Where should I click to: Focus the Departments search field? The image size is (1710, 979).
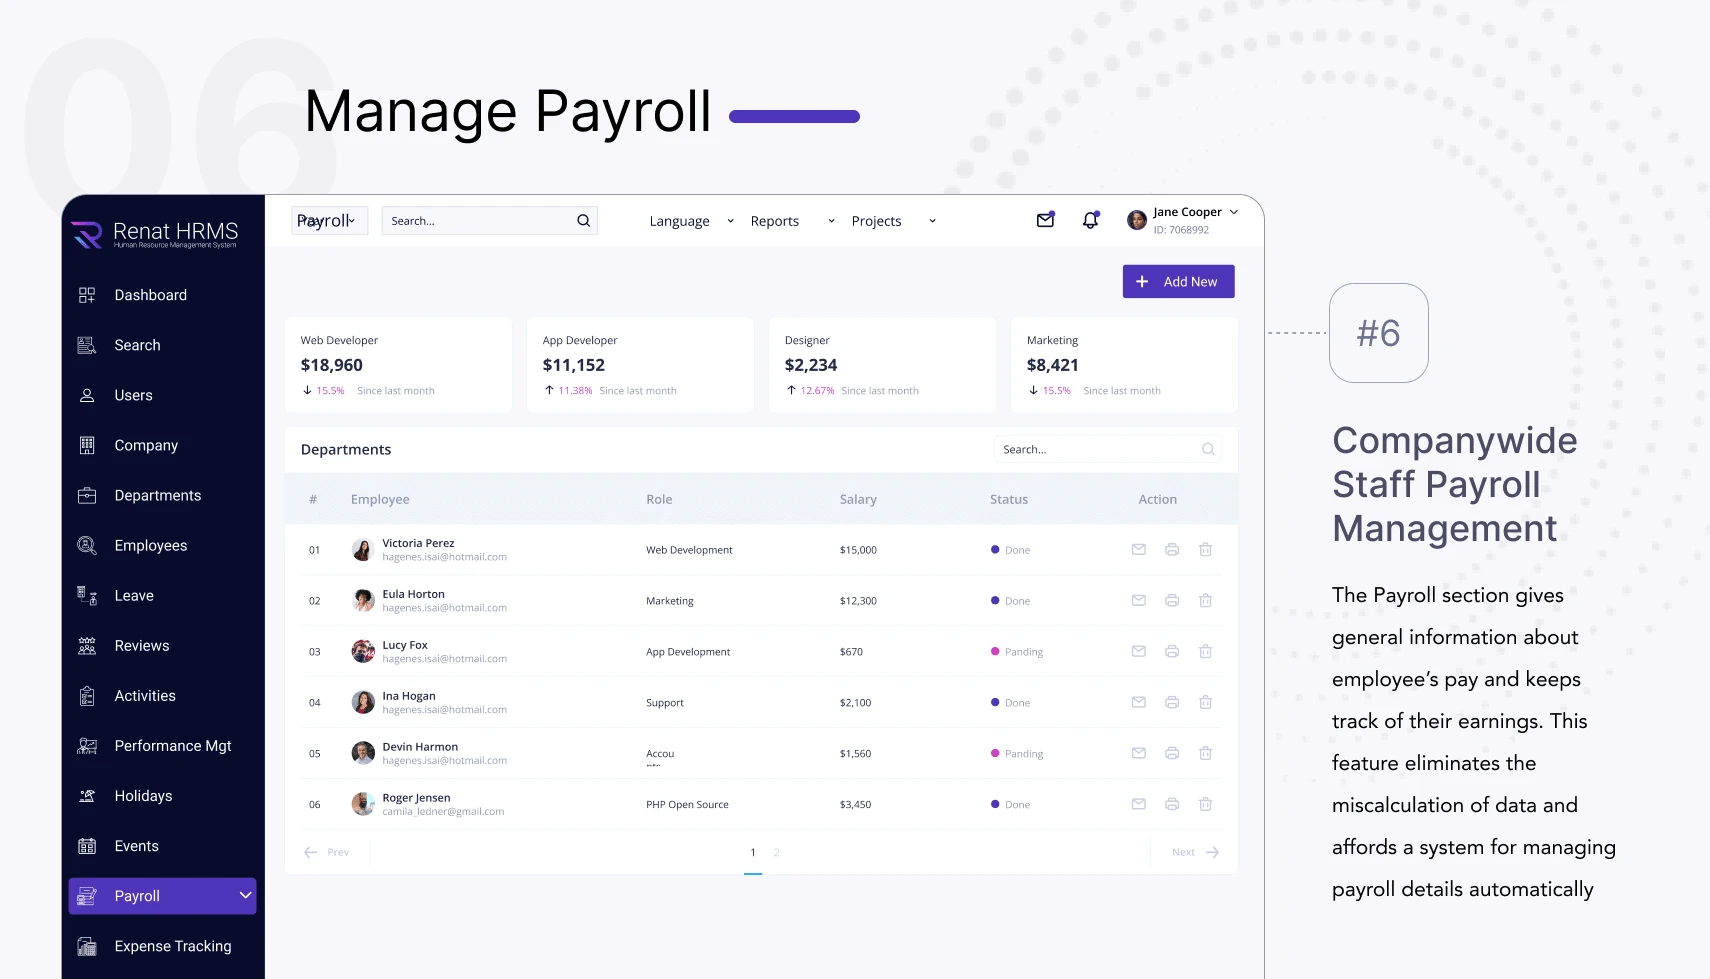1107,450
